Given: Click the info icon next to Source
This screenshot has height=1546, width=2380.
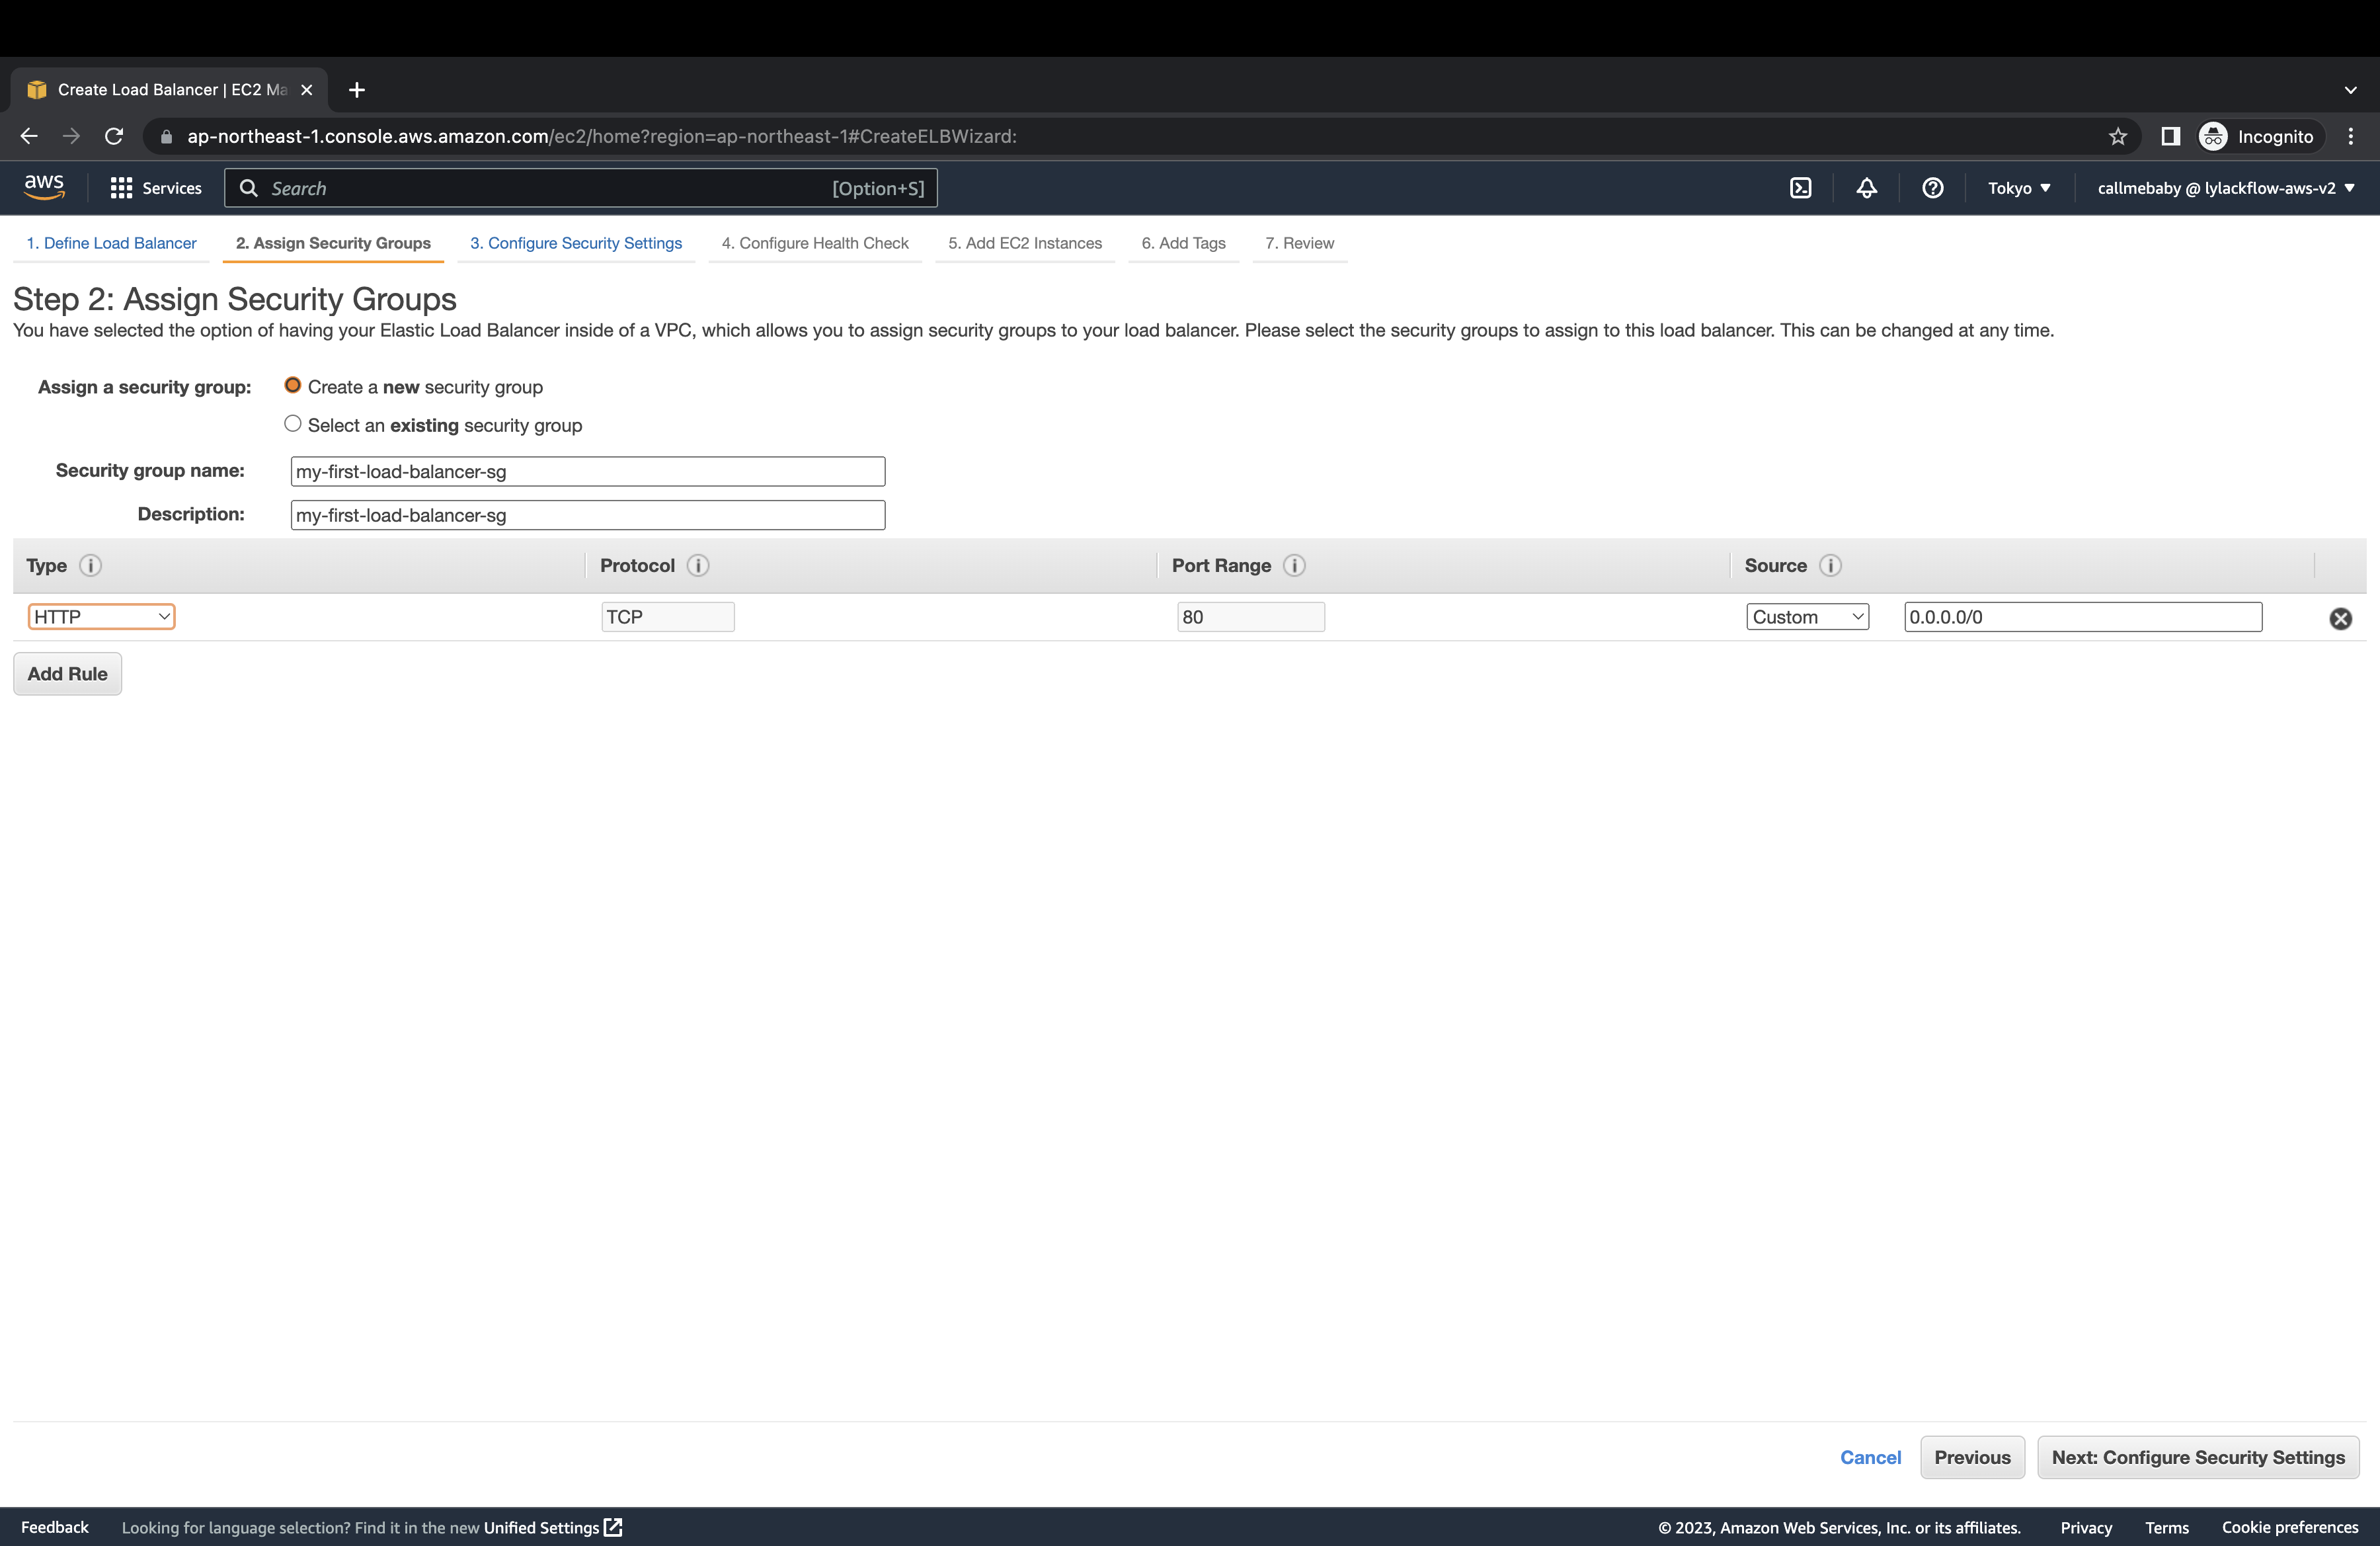Looking at the screenshot, I should pos(1830,565).
